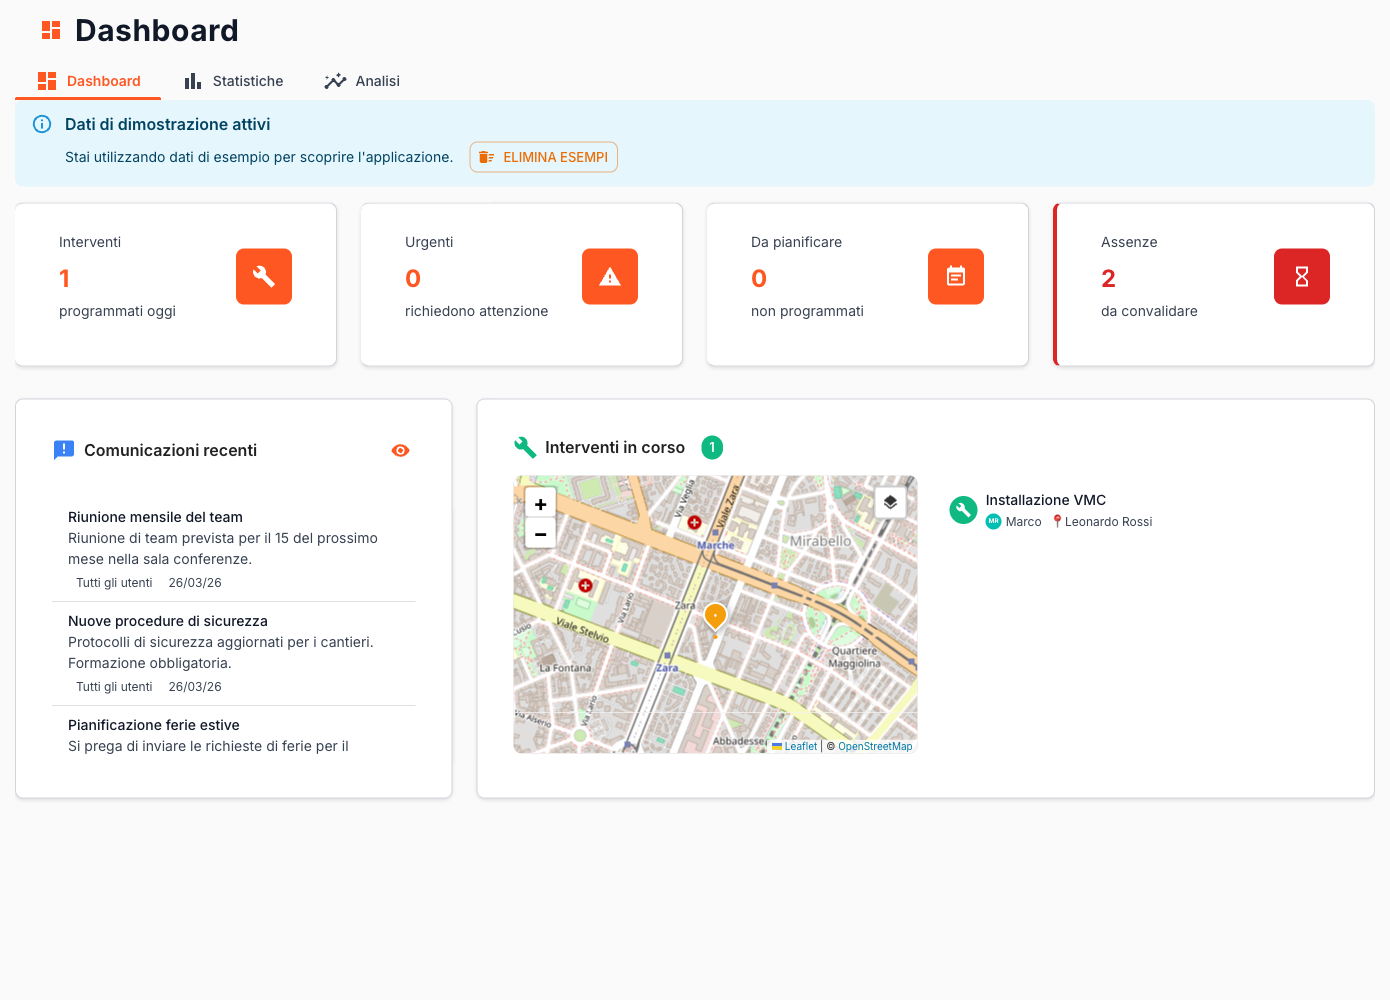Click the orange wrench icon in Interventi card
Viewport: 1390px width, 1000px height.
(264, 277)
